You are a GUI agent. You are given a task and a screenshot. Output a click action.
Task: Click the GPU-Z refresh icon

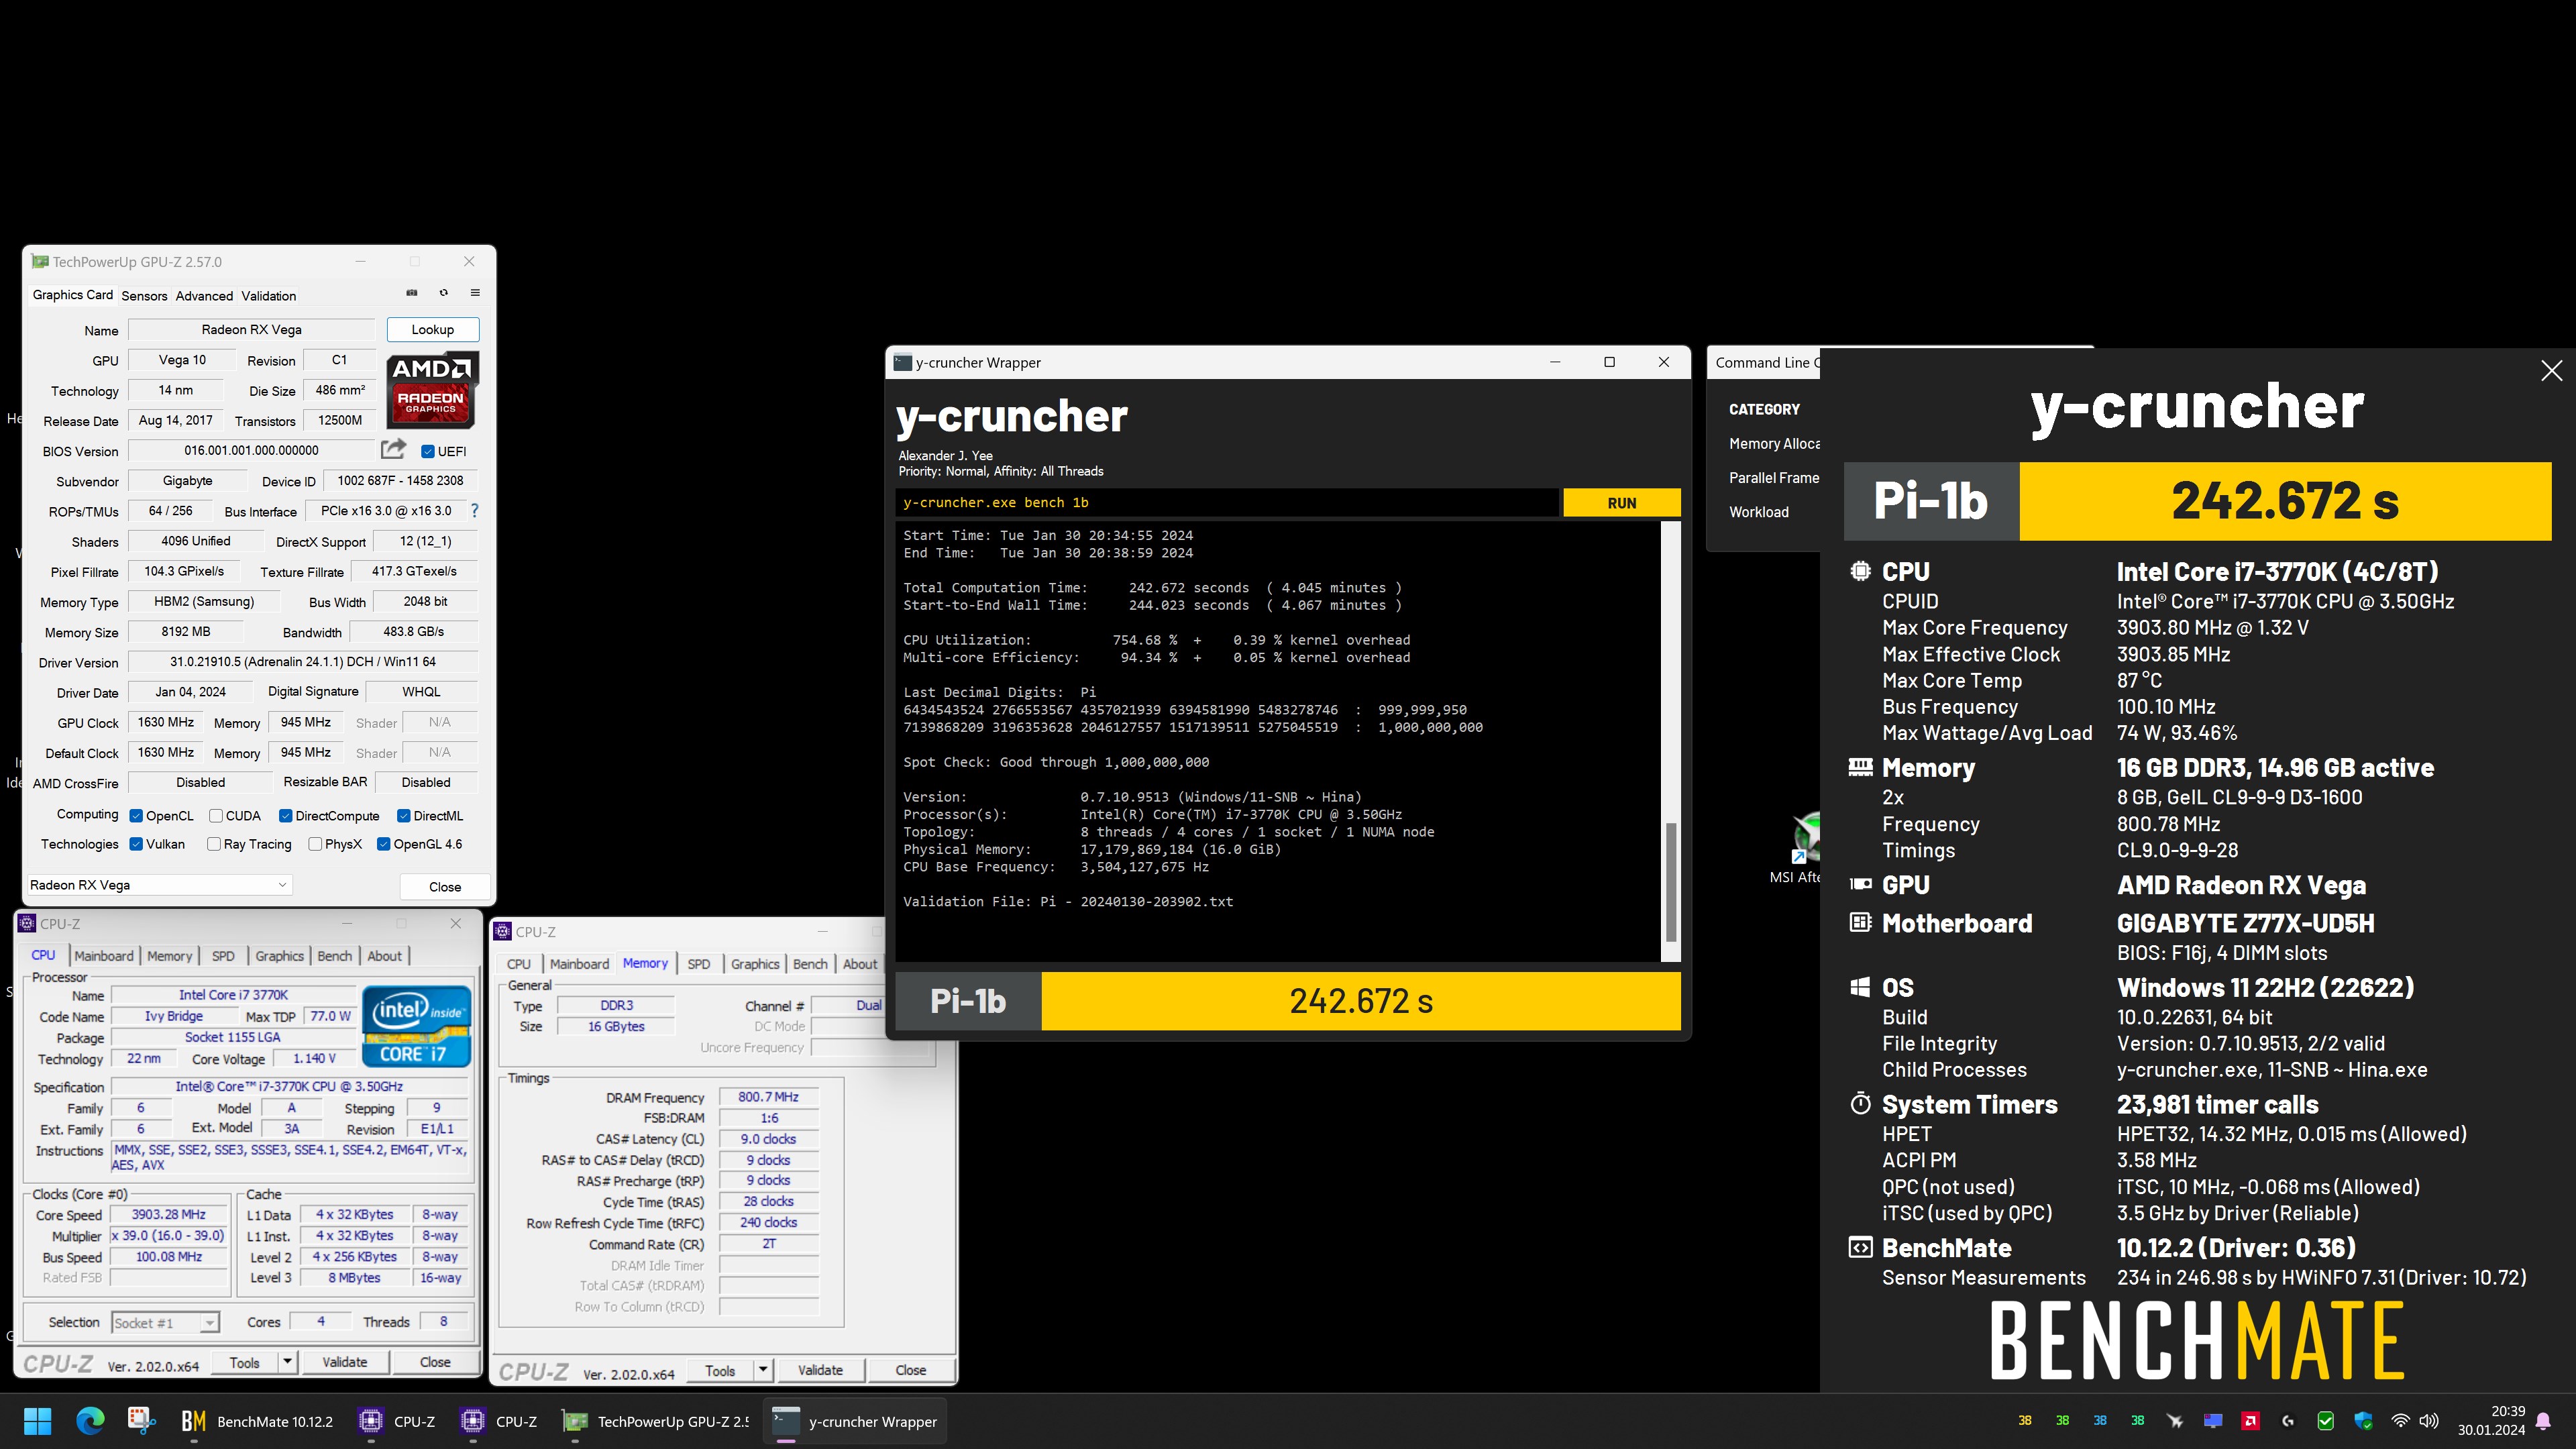coord(443,293)
